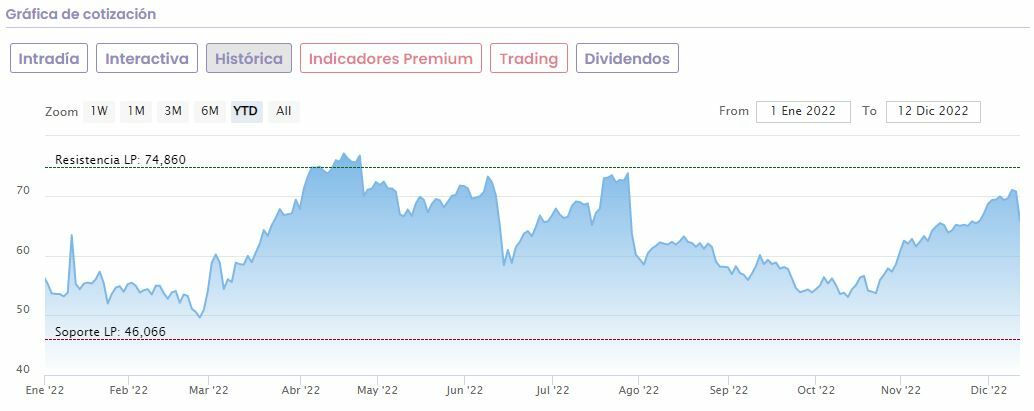Viewport: 1034px width, 411px height.
Task: Set zoom to 1W
Action: point(99,111)
